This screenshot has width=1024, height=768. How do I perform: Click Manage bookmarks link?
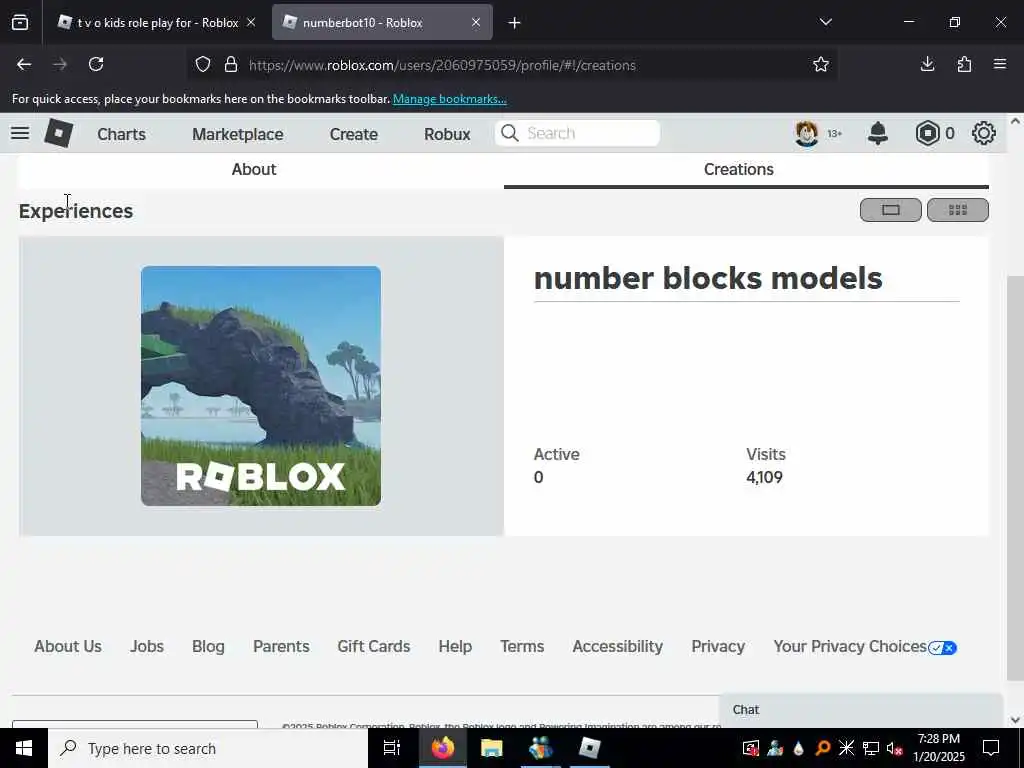pos(449,99)
